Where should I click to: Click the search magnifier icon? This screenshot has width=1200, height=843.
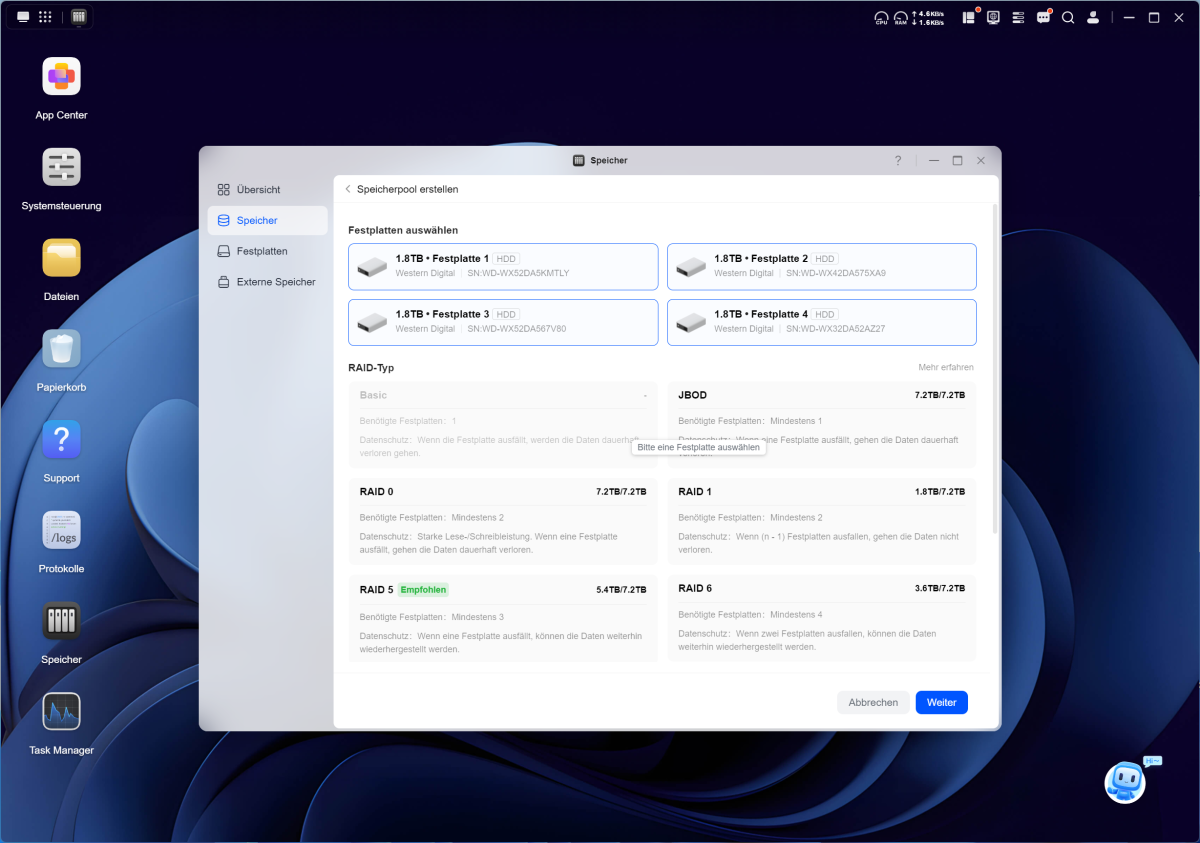click(1068, 17)
